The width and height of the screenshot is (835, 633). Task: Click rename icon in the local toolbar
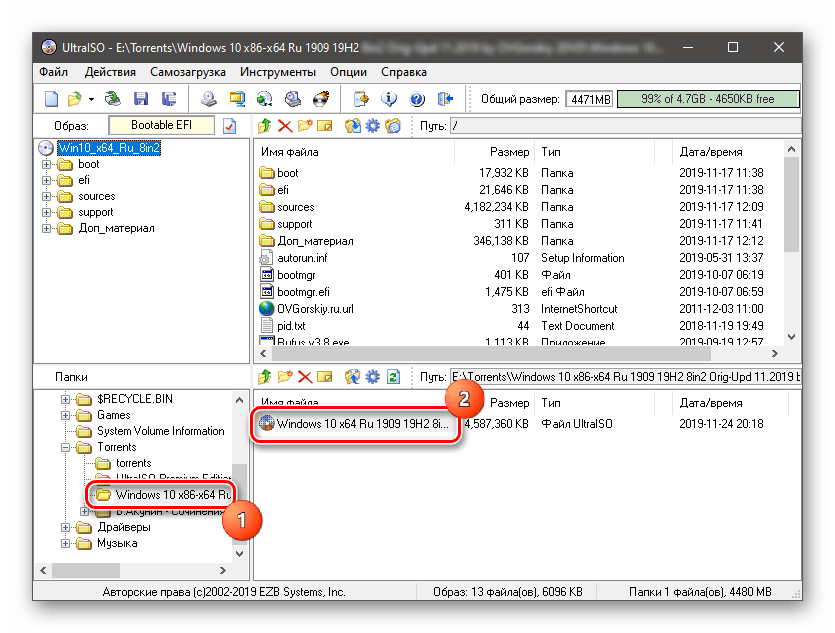(324, 377)
